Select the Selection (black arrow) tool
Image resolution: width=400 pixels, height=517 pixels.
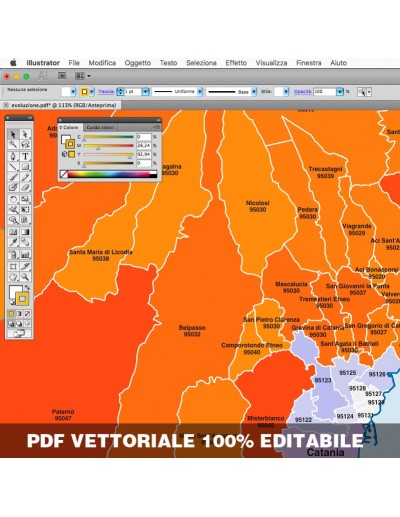pos(13,134)
